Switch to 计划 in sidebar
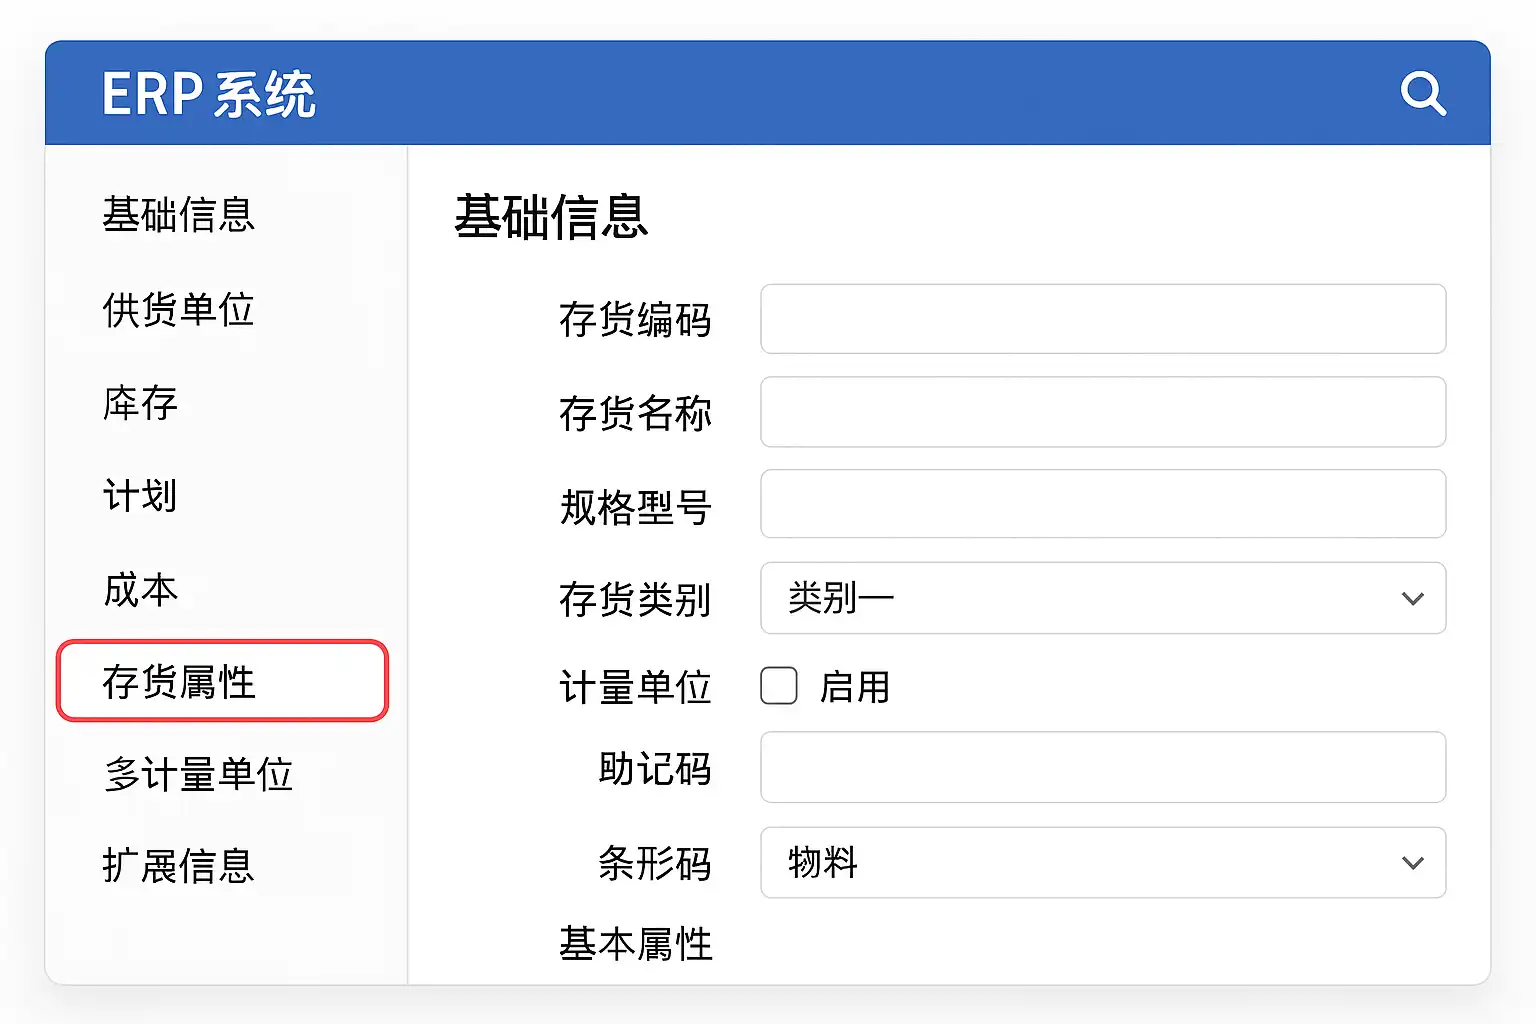Image resolution: width=1536 pixels, height=1024 pixels. (141, 496)
